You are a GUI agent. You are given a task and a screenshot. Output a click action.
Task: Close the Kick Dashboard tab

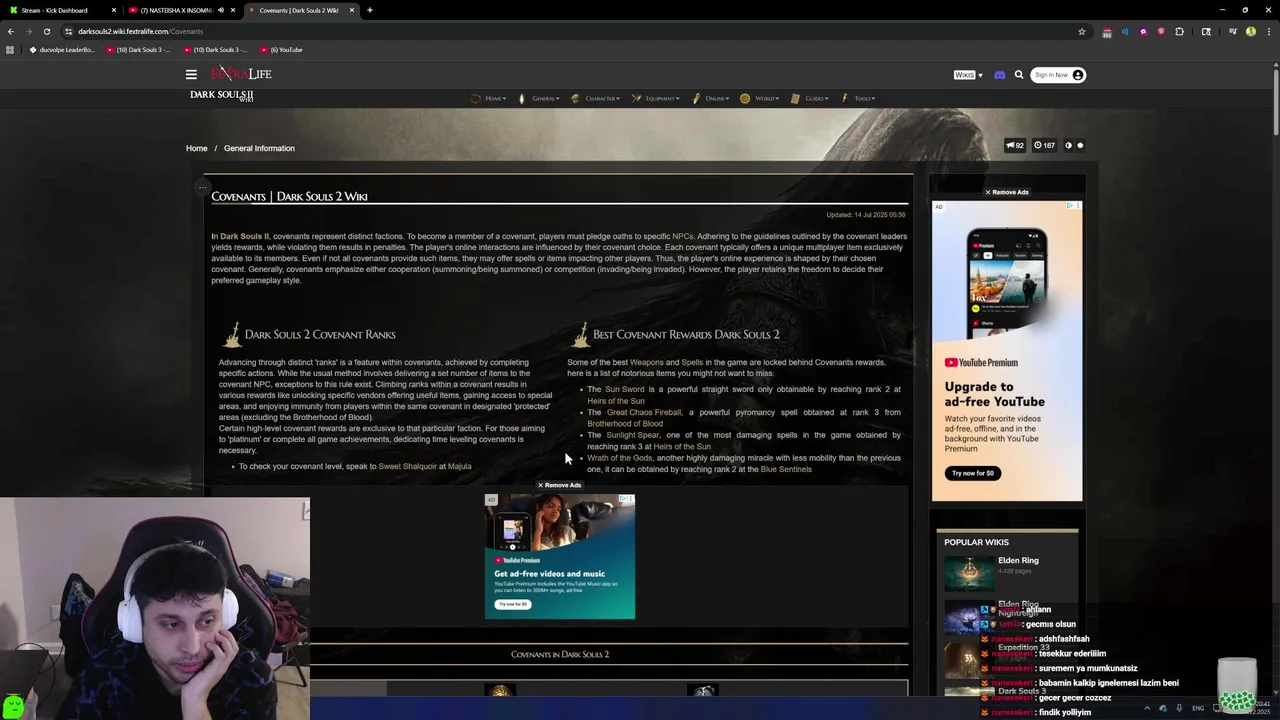[114, 10]
